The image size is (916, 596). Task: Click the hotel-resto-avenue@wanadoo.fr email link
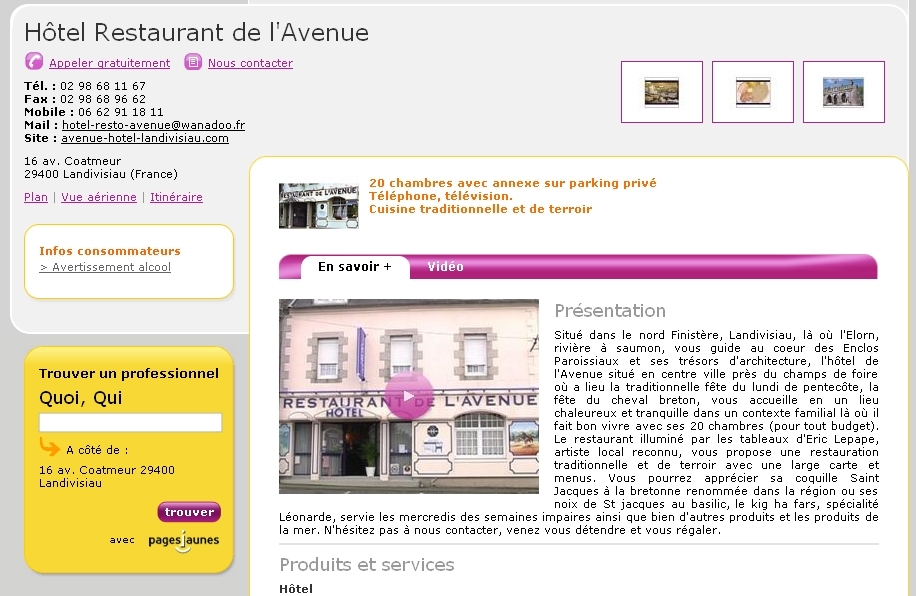click(x=154, y=125)
